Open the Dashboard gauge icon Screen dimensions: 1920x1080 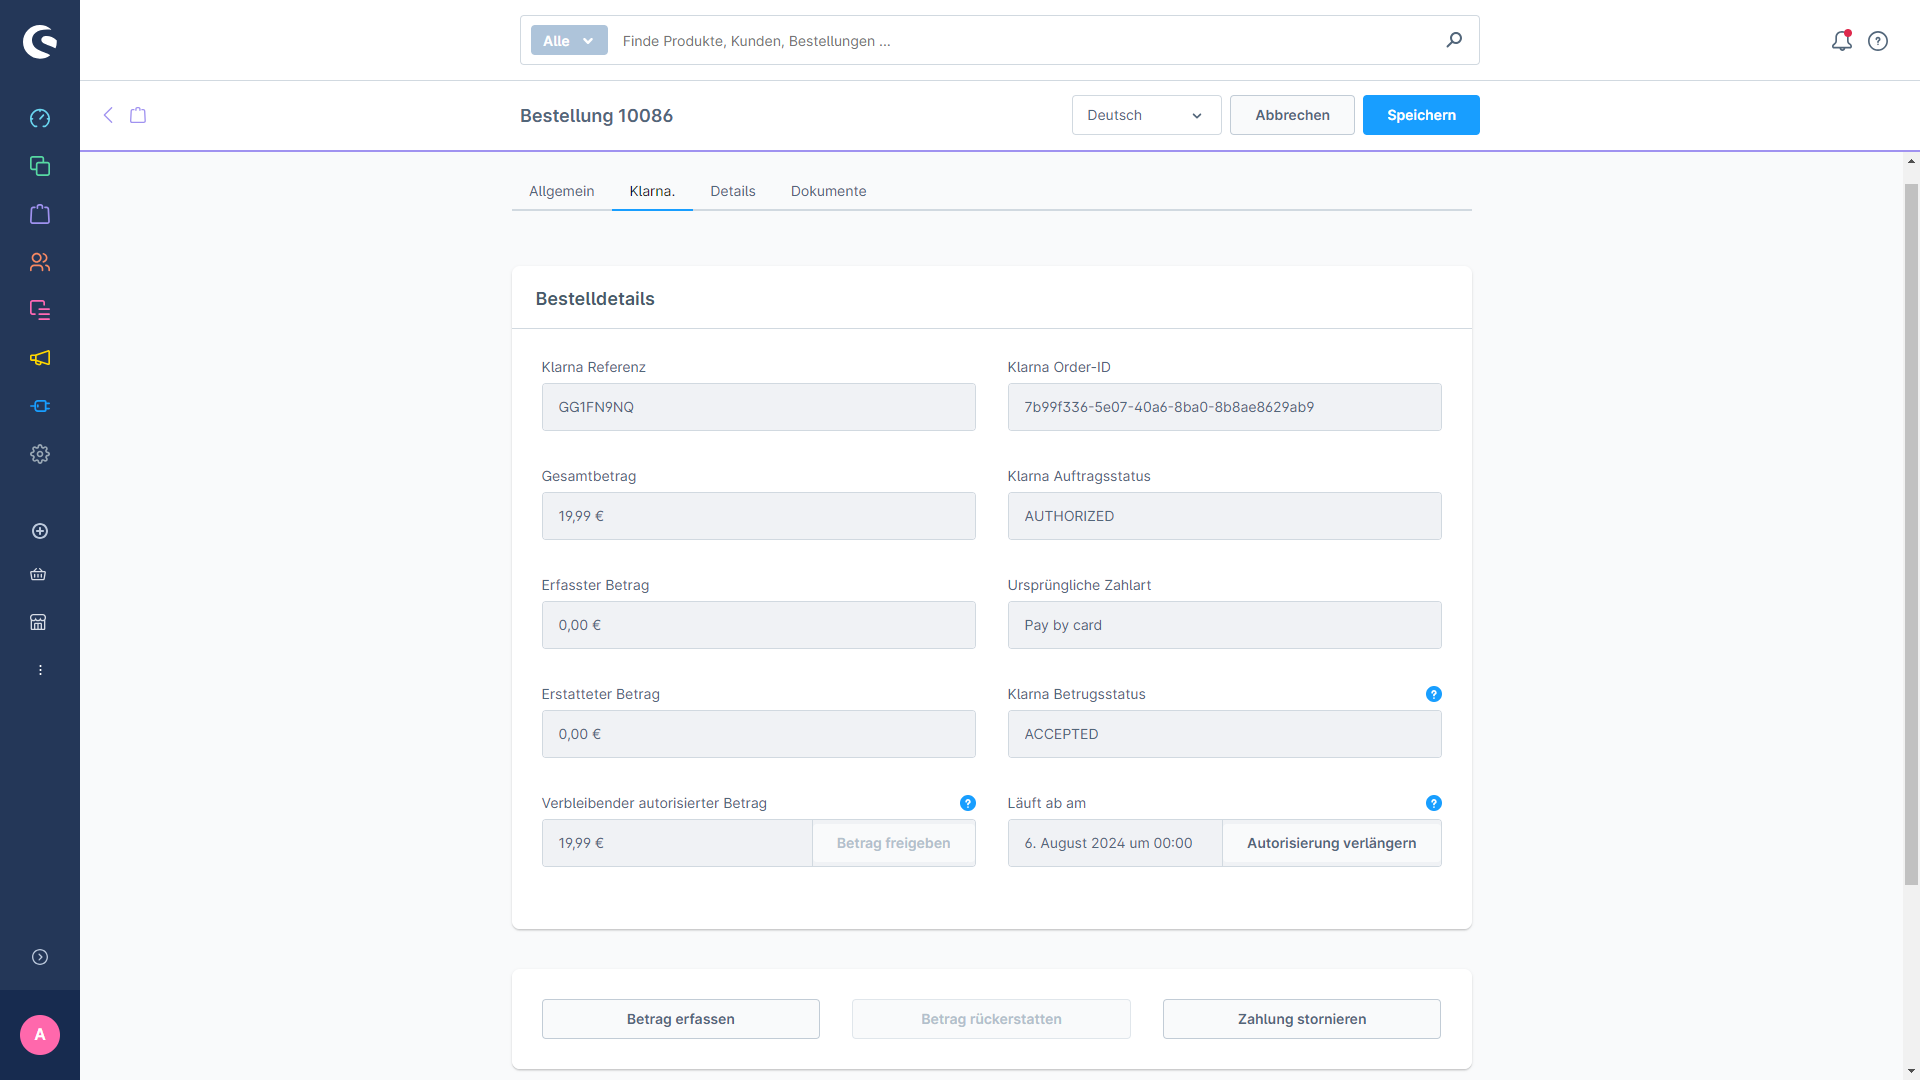(x=40, y=118)
